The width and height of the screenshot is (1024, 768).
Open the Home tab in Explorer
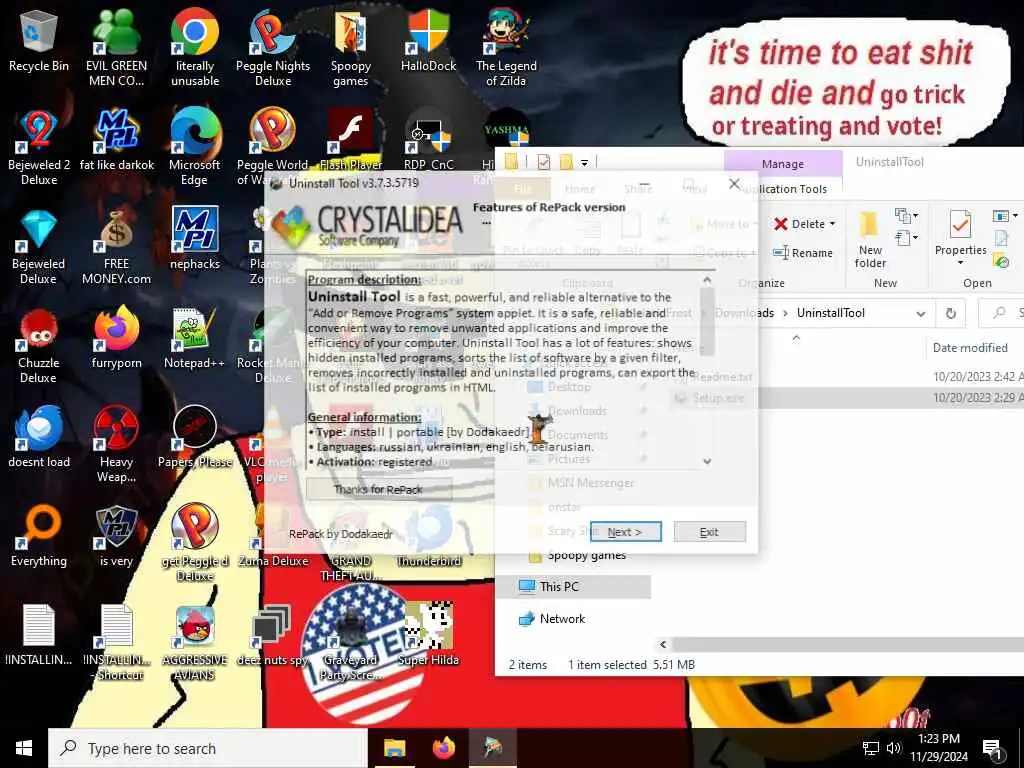coord(580,189)
